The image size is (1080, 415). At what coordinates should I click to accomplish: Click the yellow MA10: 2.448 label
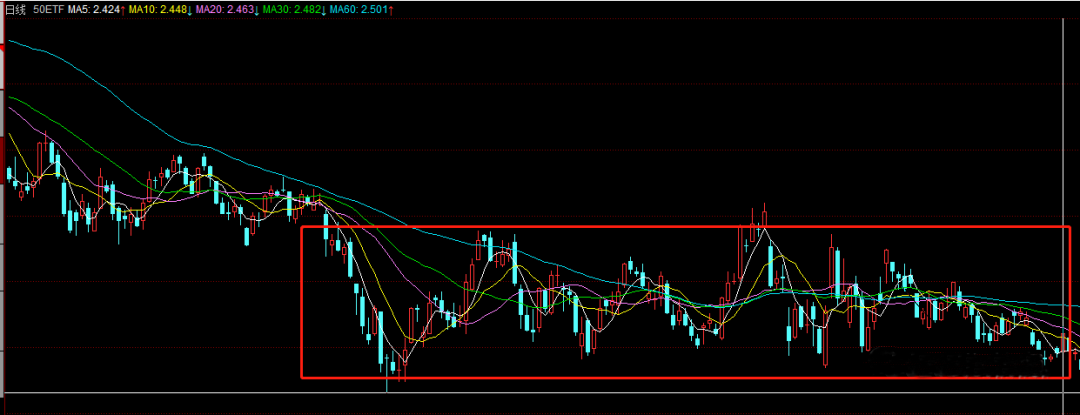(x=160, y=10)
